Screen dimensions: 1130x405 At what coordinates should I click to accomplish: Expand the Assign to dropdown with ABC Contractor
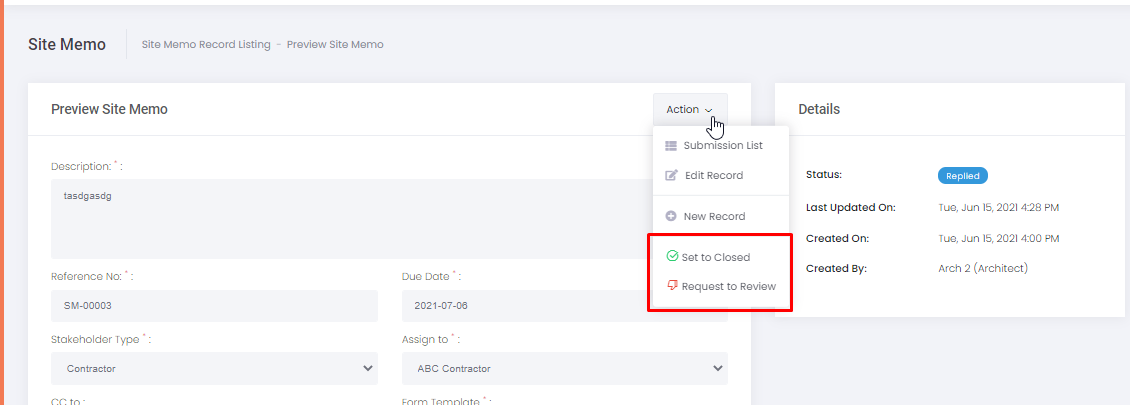pyautogui.click(x=564, y=368)
